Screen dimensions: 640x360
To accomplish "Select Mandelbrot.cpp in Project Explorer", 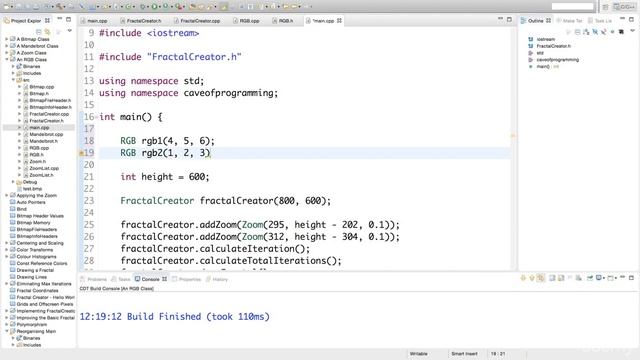I will click(46, 134).
